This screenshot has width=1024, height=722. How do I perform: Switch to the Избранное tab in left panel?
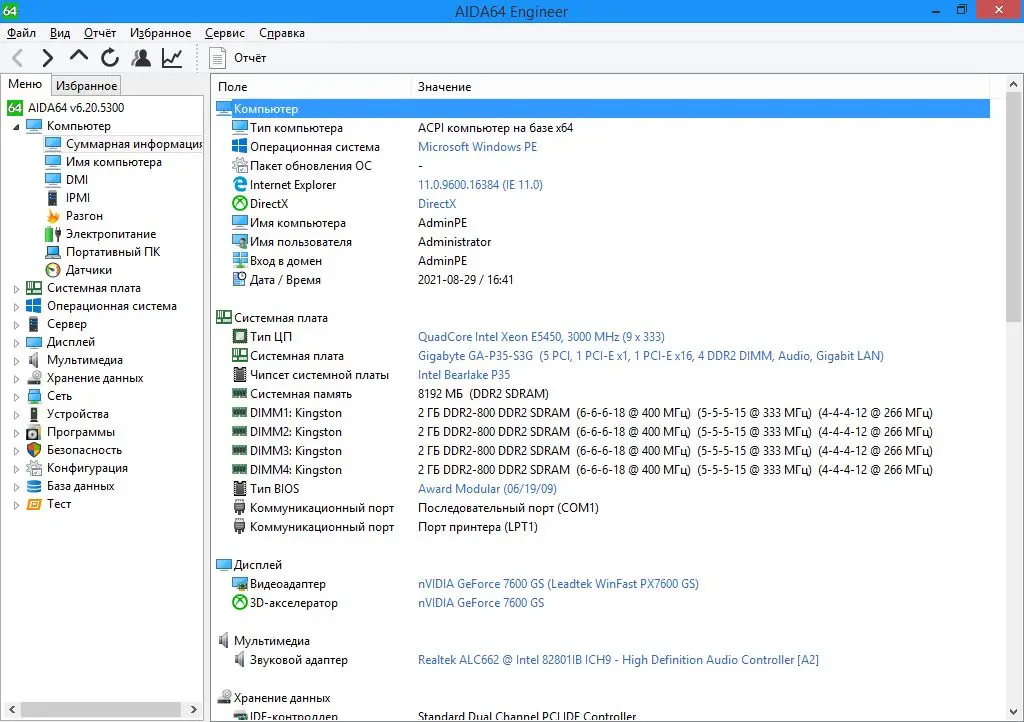pyautogui.click(x=87, y=86)
